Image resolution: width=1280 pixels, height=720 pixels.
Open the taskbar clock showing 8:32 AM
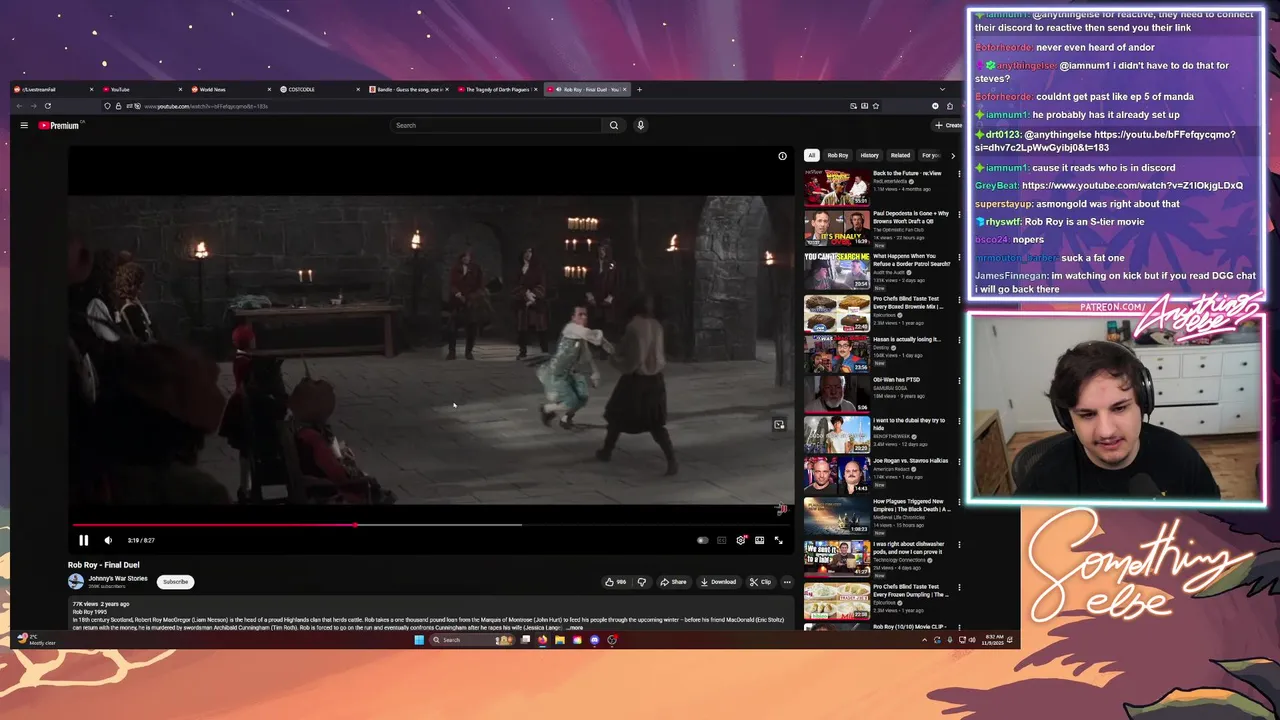(993, 639)
